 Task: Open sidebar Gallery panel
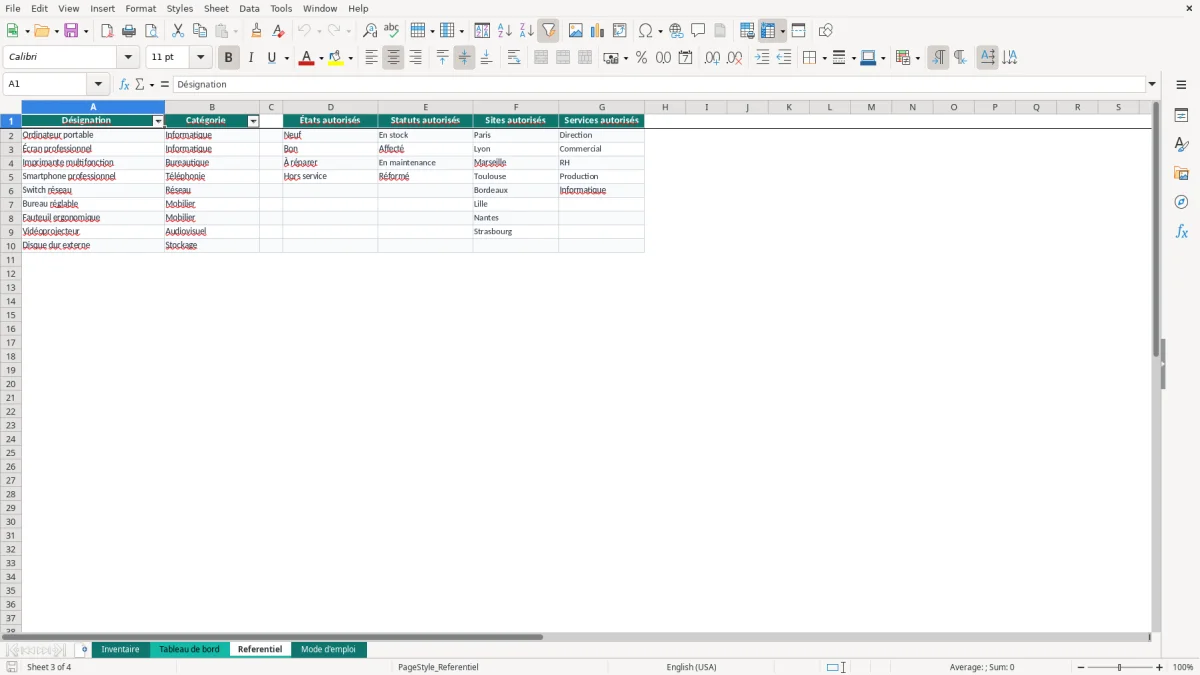pyautogui.click(x=1181, y=173)
